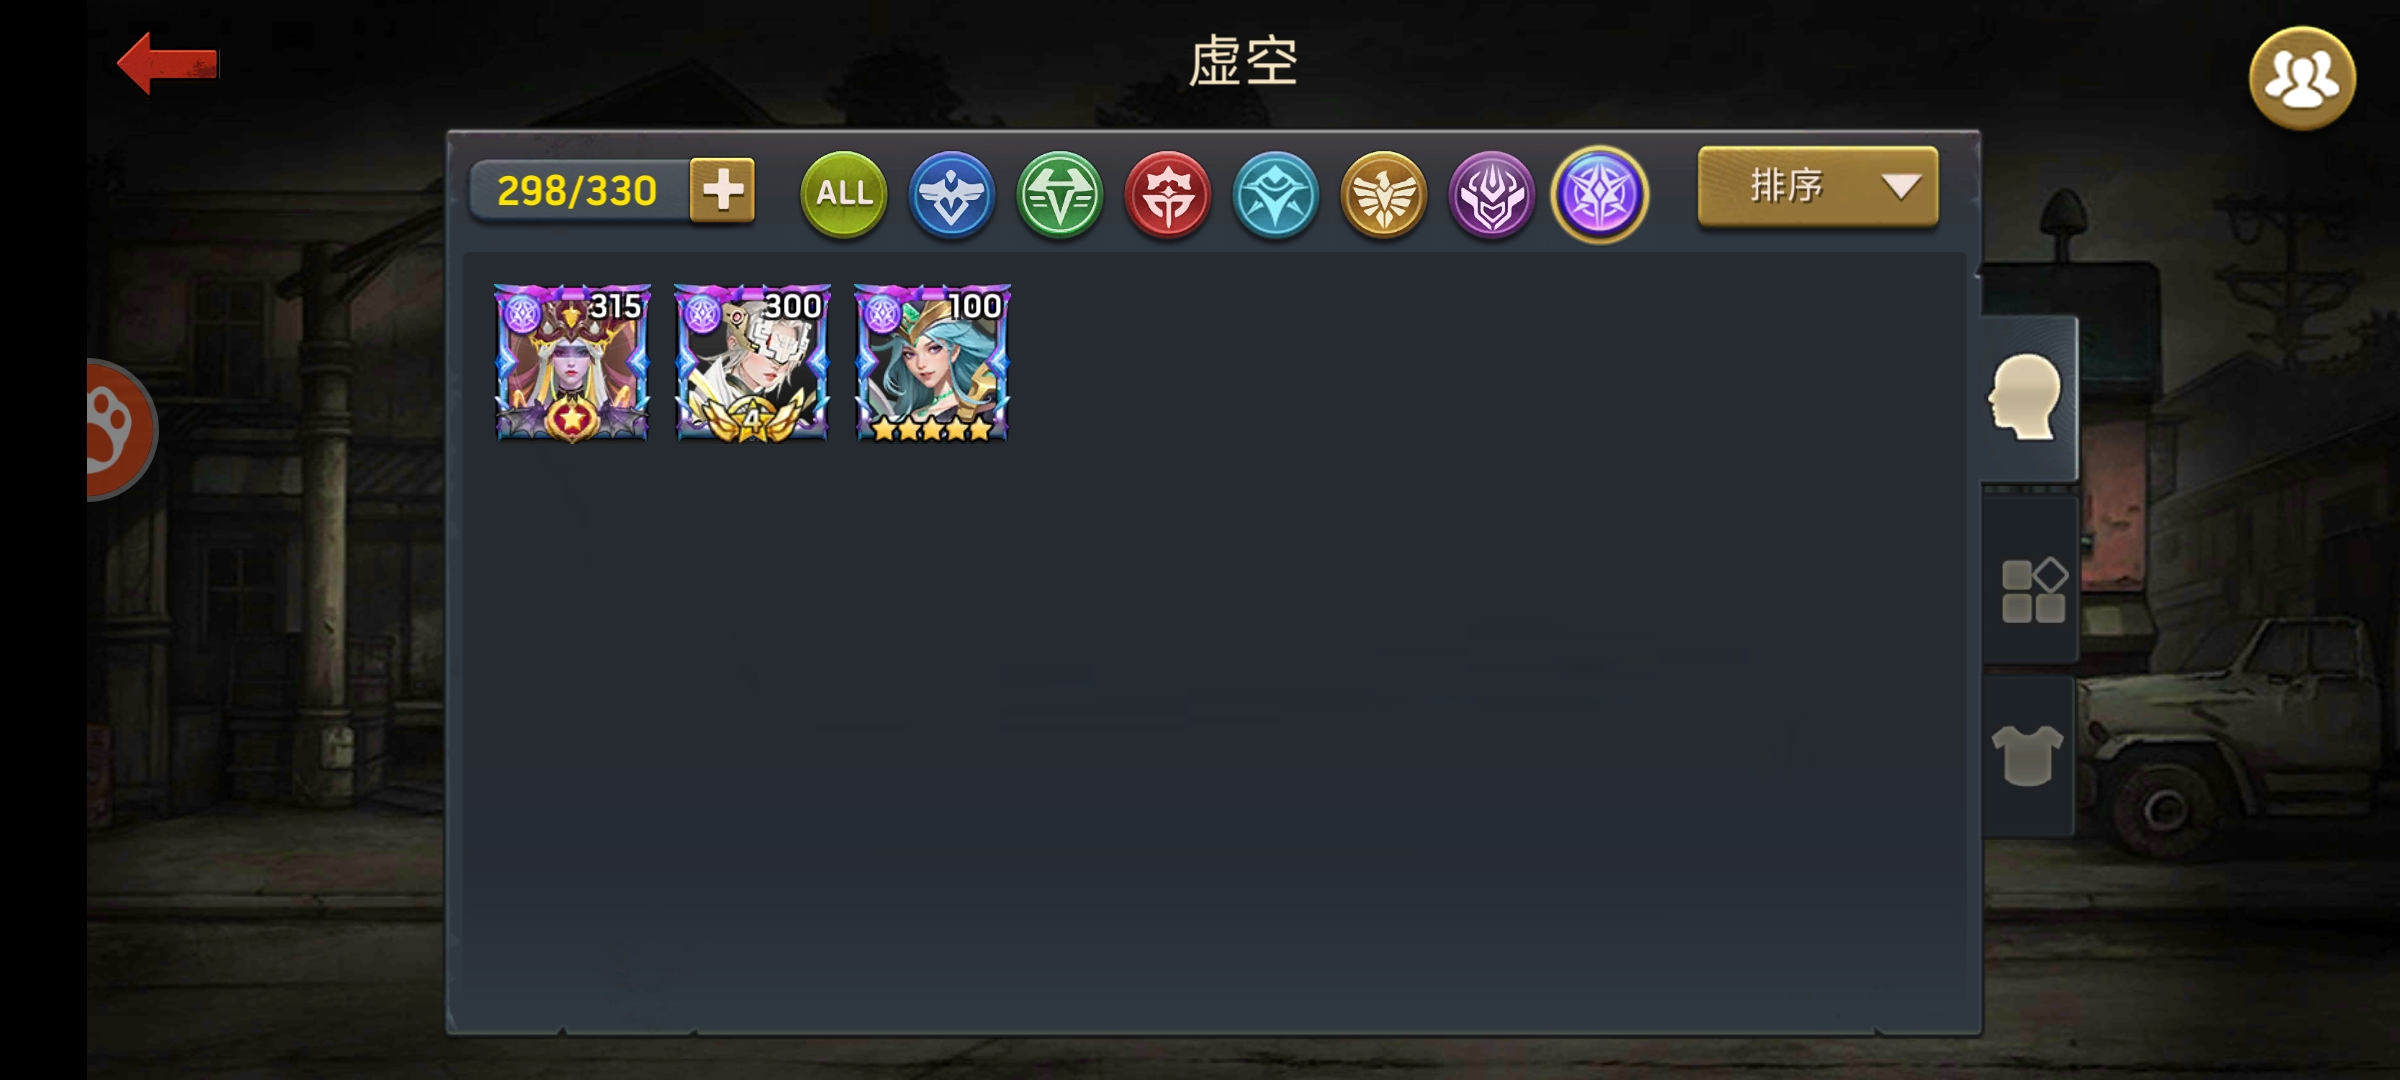Select the level 300 hero card
Screen dimensions: 2400x1080
point(752,362)
